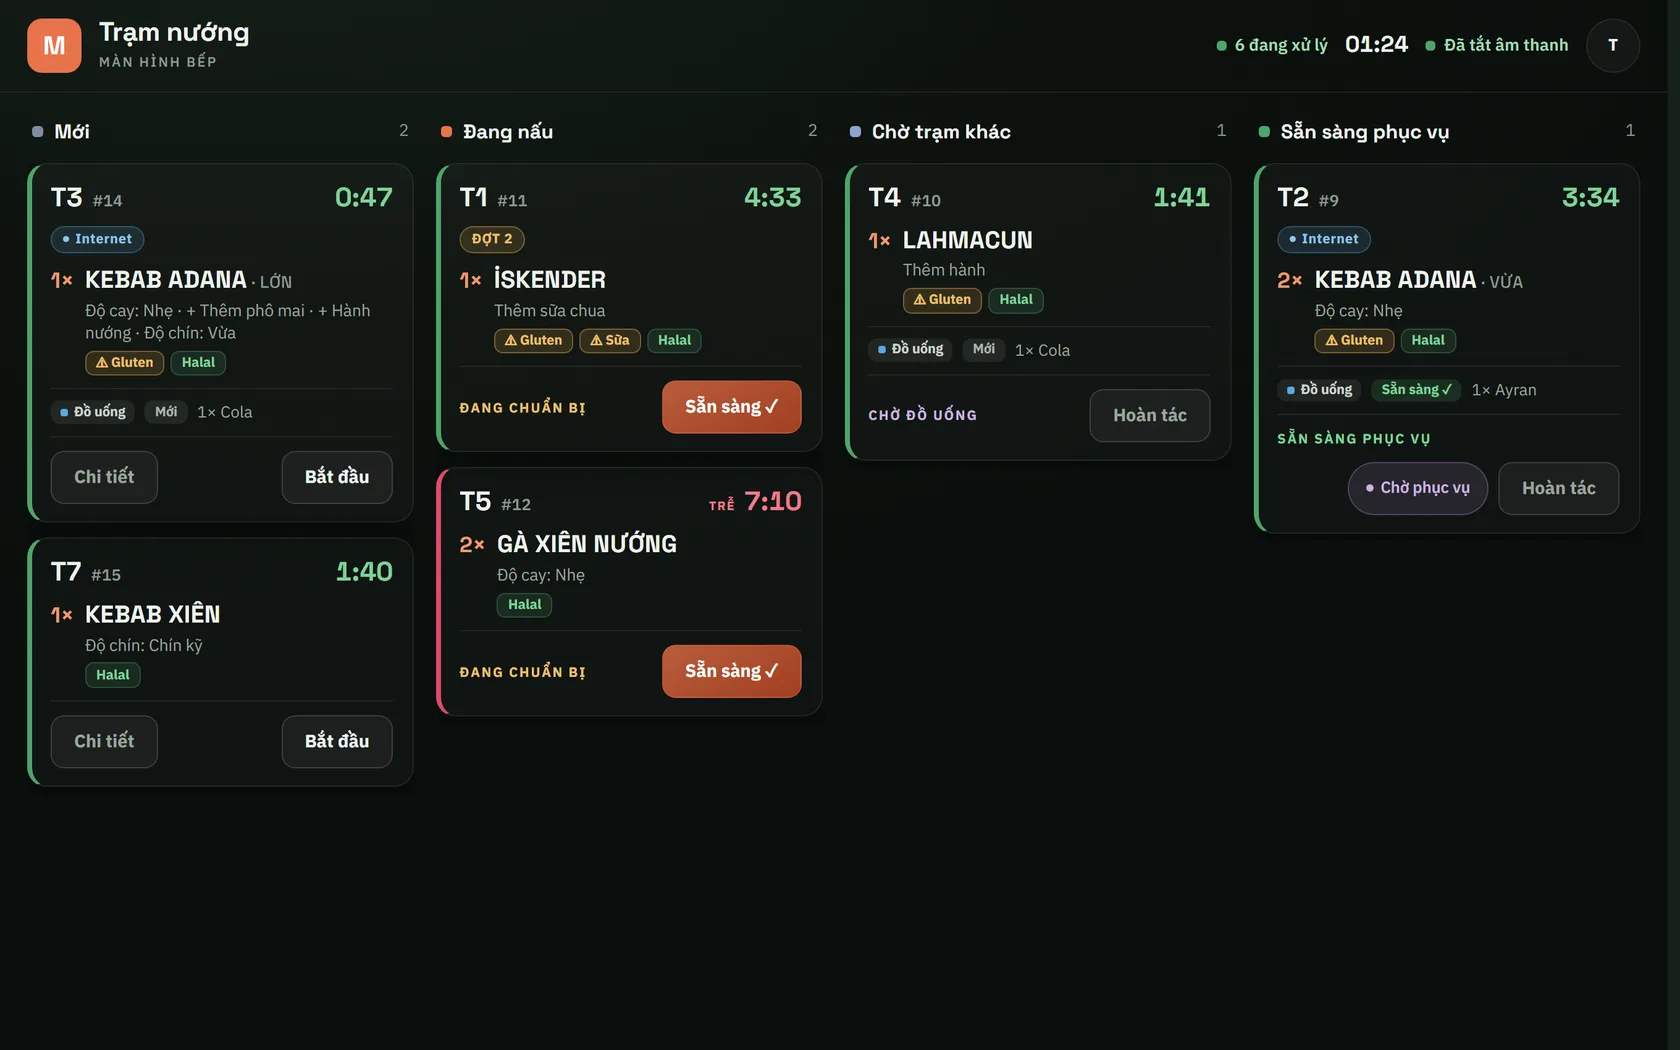The width and height of the screenshot is (1680, 1050).
Task: Mark İskender order T1 as Sẵn sàng
Action: (x=731, y=407)
